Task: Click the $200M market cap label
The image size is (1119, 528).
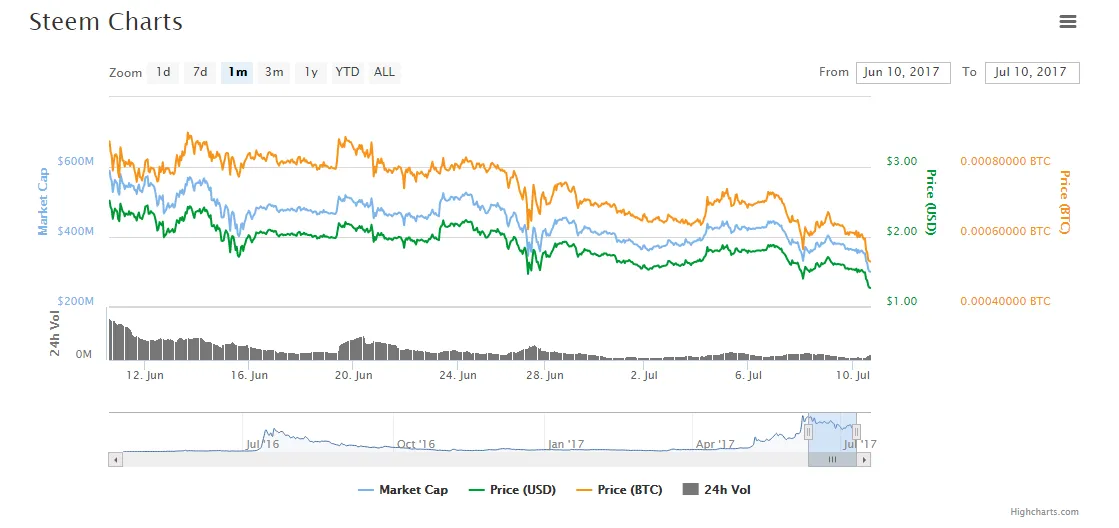Action: click(x=76, y=301)
